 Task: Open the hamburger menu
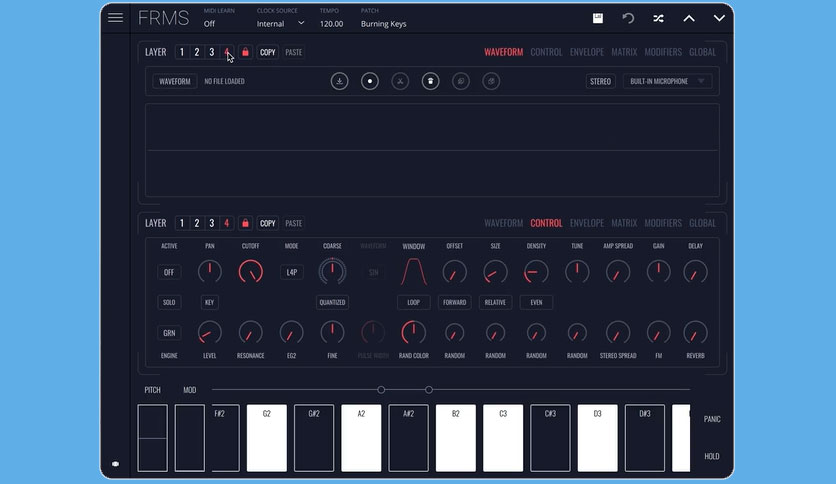coord(115,18)
